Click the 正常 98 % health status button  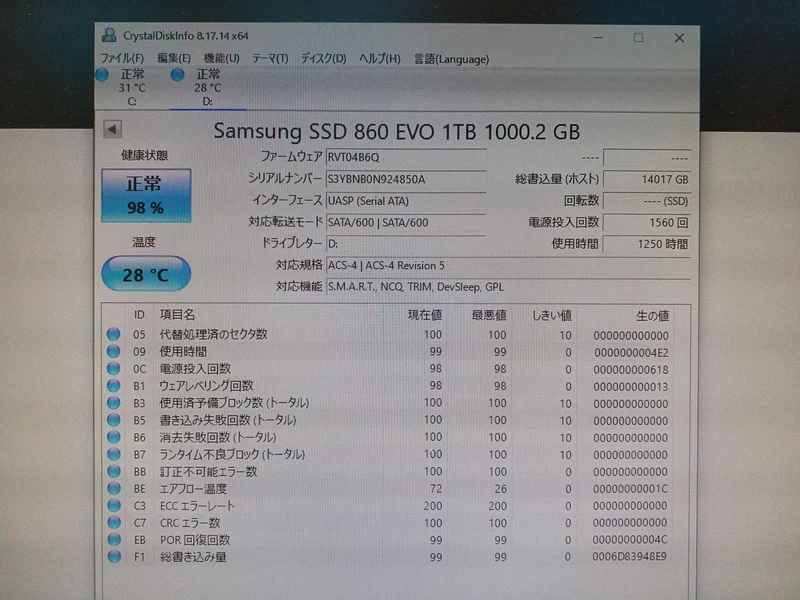click(x=146, y=195)
